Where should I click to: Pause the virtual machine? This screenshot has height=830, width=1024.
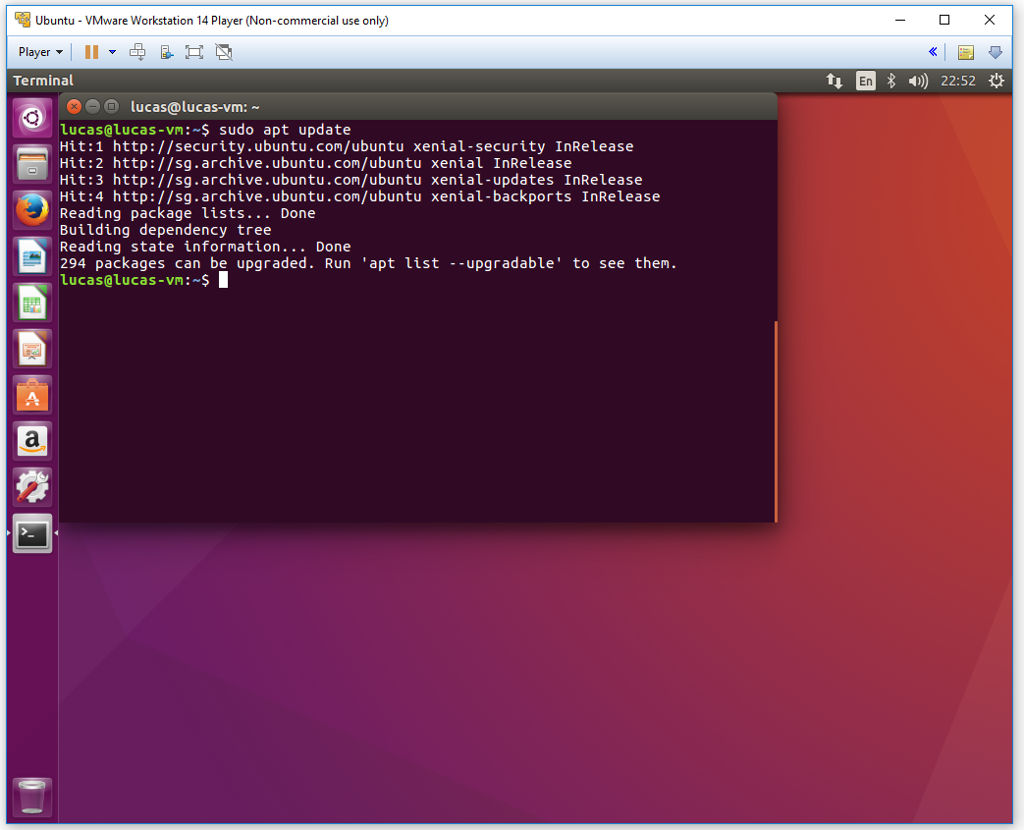coord(91,52)
